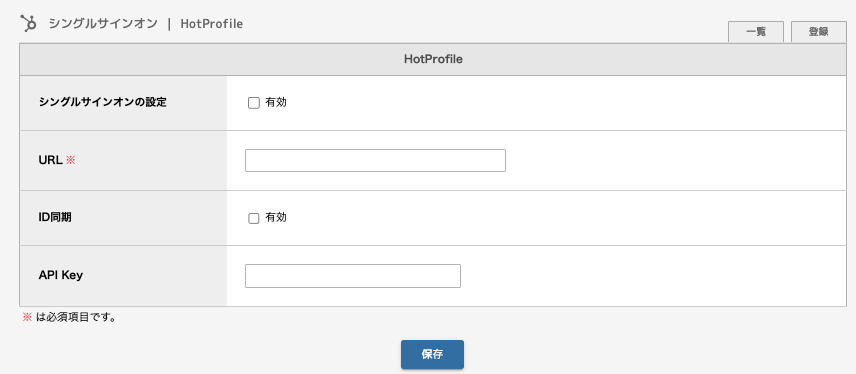856x374 pixels.
Task: Focus the URL input field
Action: coord(375,161)
